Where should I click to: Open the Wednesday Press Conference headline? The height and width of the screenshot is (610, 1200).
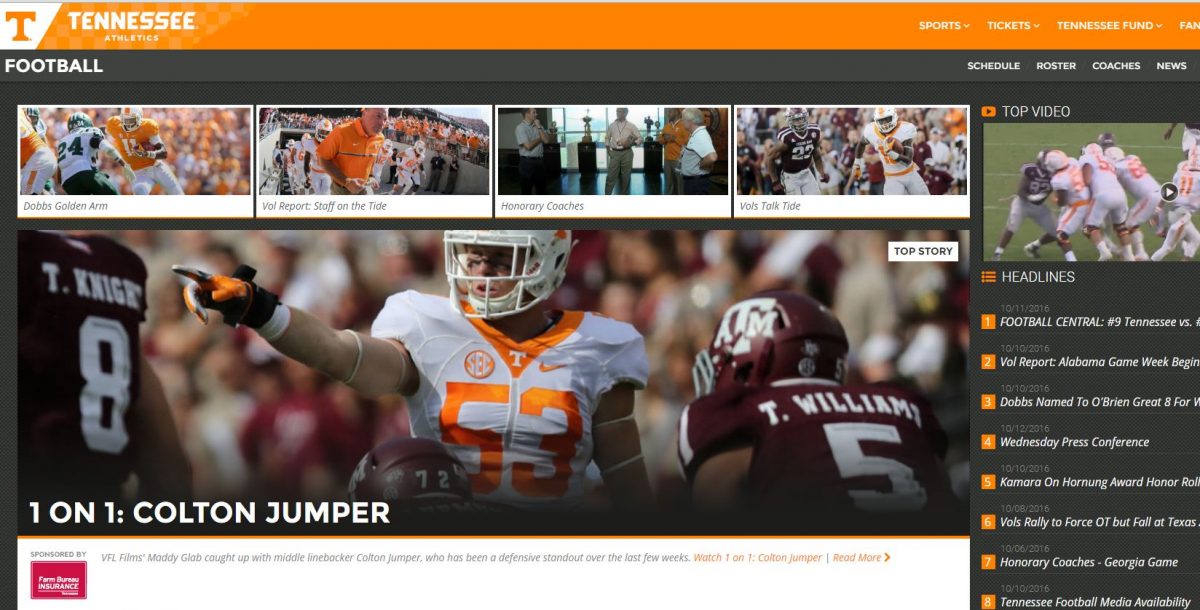[1075, 442]
